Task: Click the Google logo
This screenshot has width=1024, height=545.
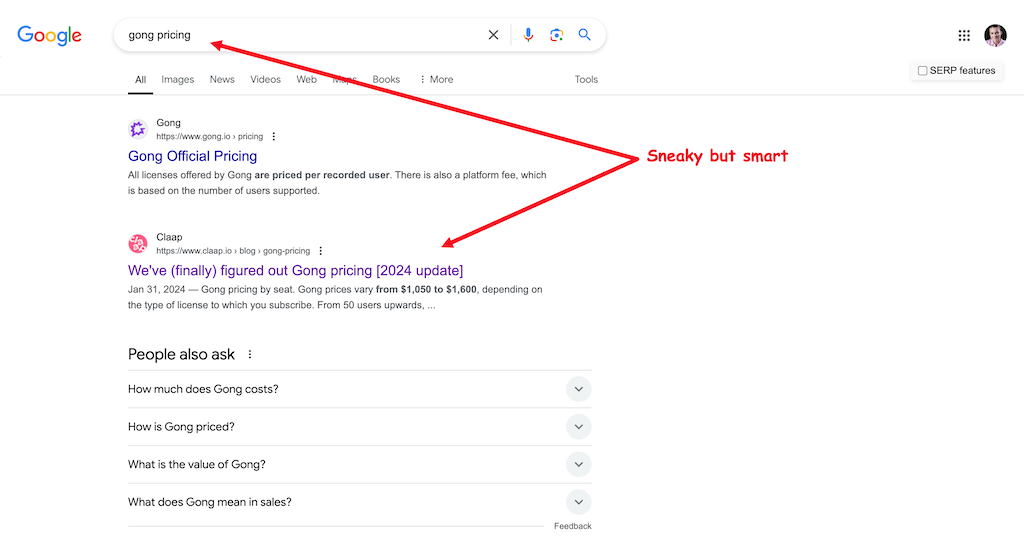Action: 50,35
